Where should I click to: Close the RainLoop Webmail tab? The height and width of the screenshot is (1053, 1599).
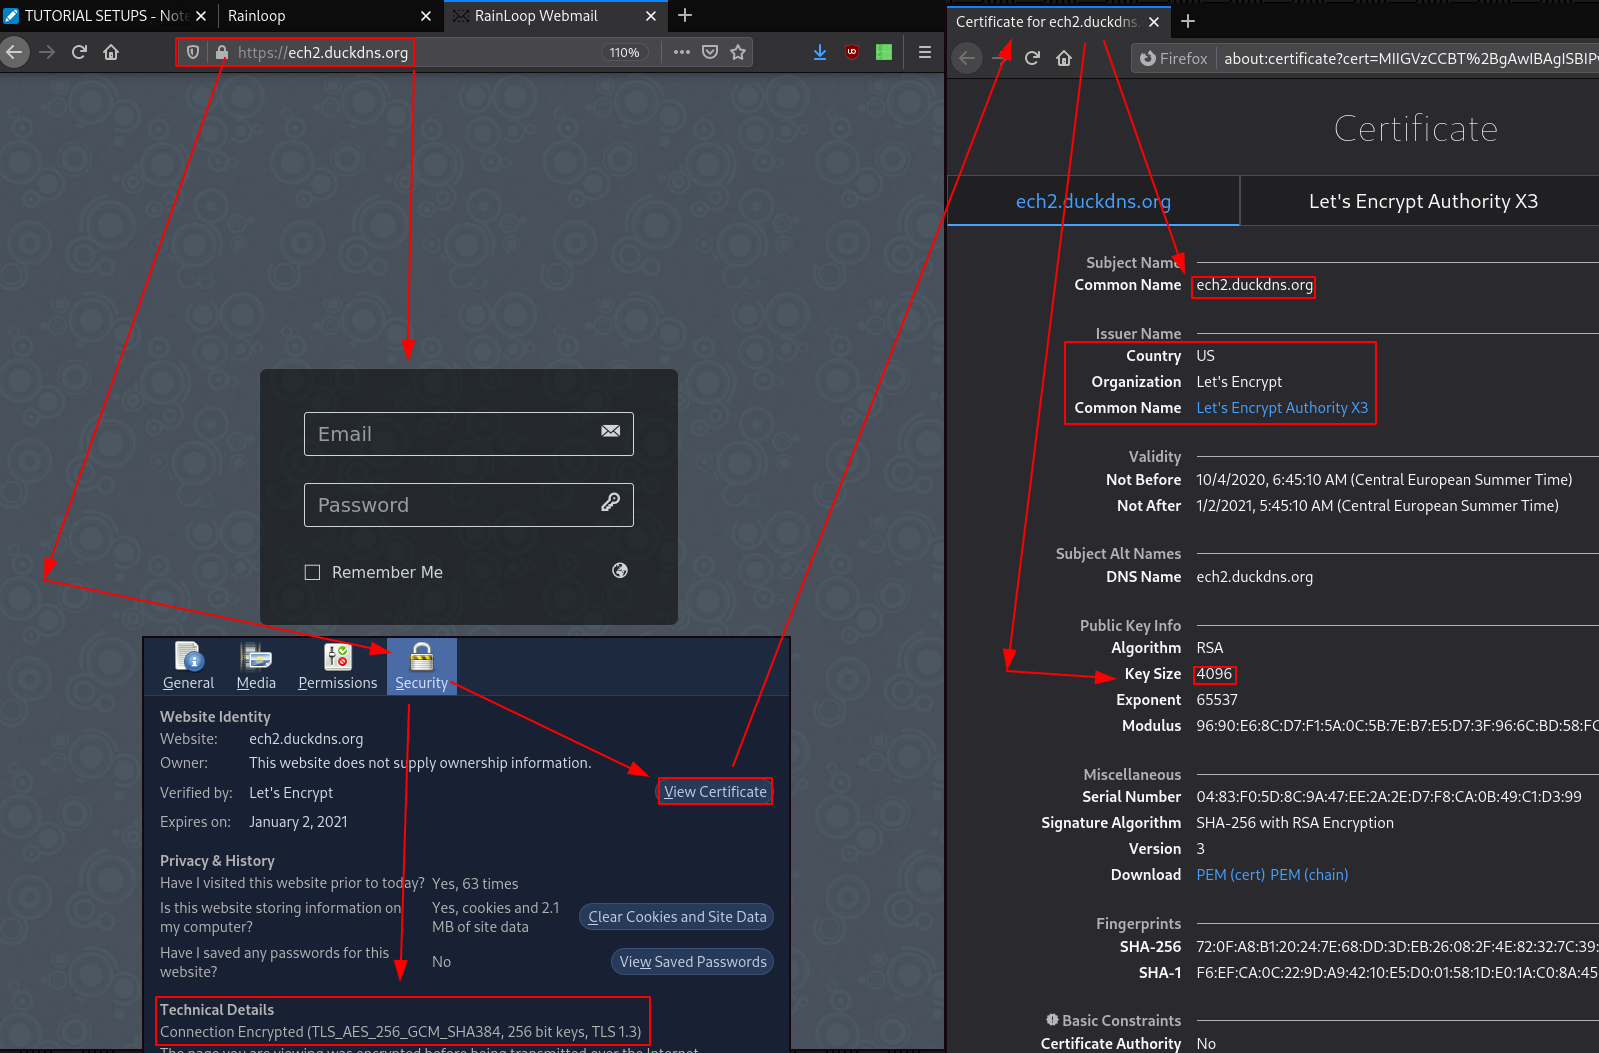point(651,16)
